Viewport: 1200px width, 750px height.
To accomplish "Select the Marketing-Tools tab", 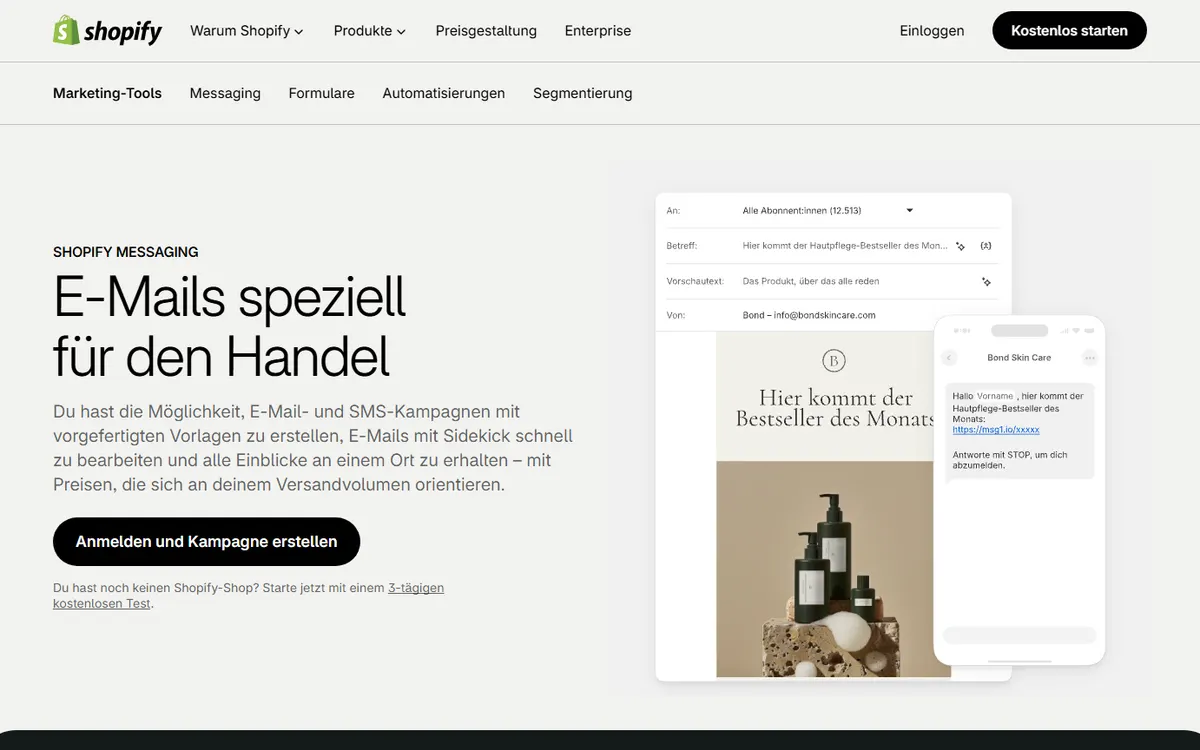I will 107,93.
